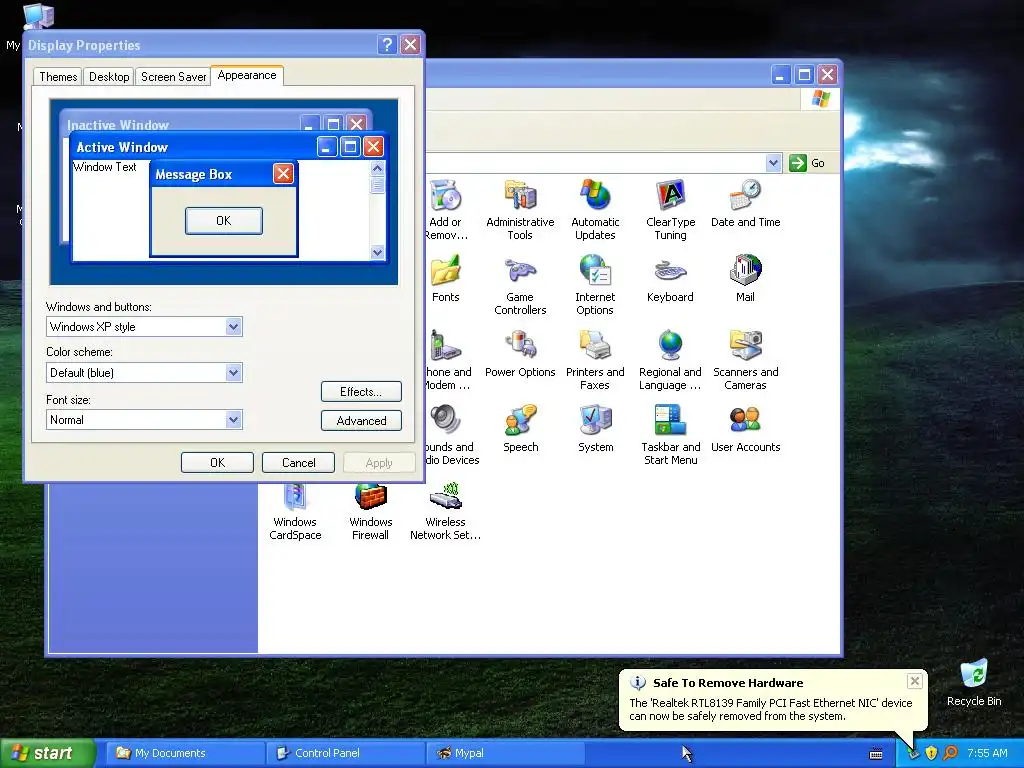Click the Go button in Control Panel
Screen dimensions: 1024x768
(x=807, y=163)
